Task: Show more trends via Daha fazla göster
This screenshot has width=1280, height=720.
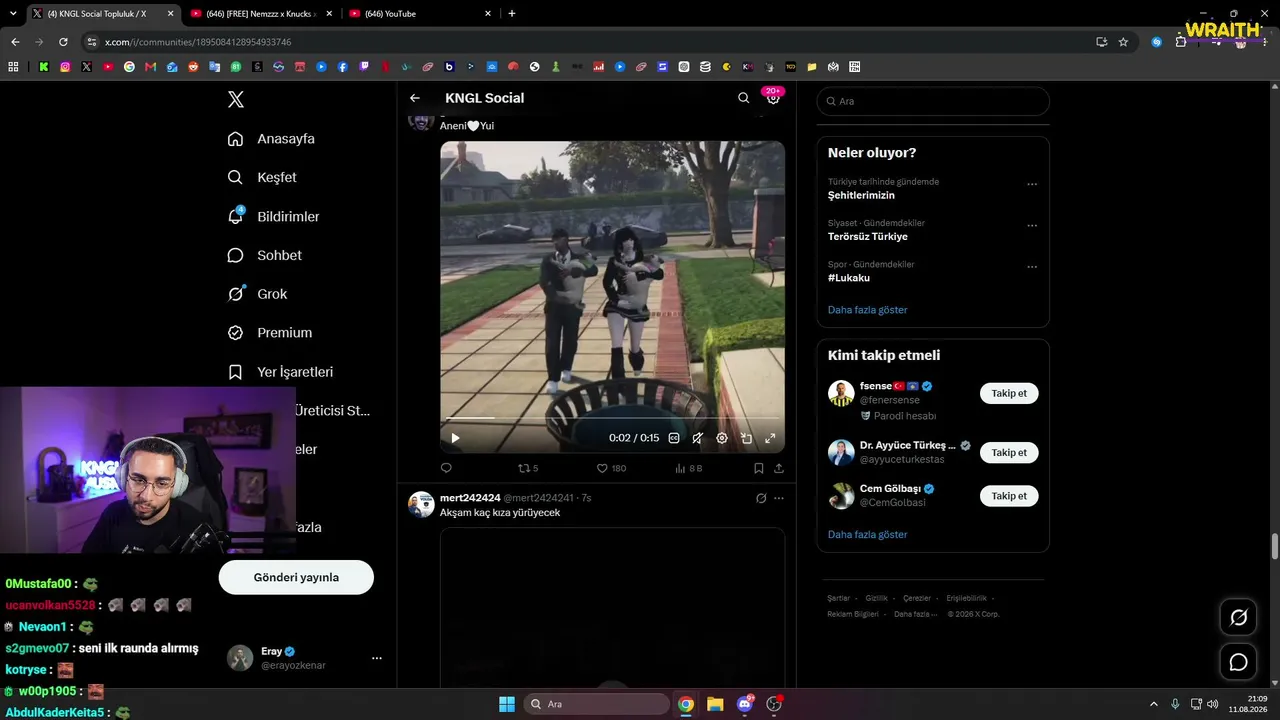Action: click(868, 310)
